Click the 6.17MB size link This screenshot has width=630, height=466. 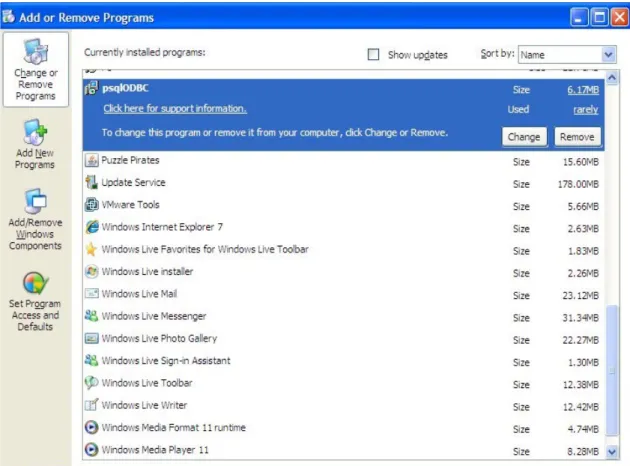point(583,90)
